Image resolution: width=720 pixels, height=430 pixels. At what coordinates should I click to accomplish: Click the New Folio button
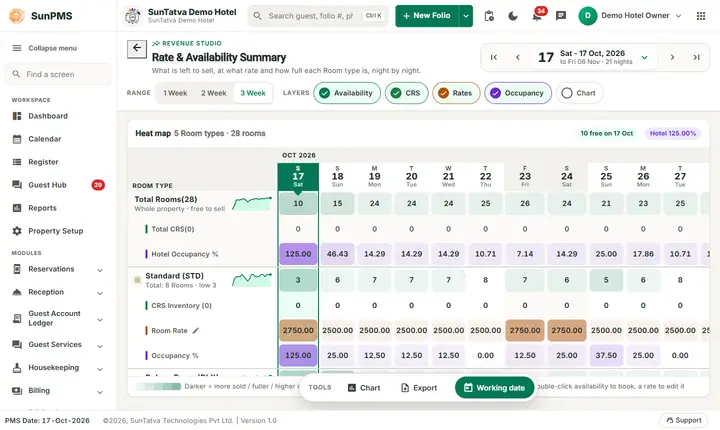coord(427,16)
